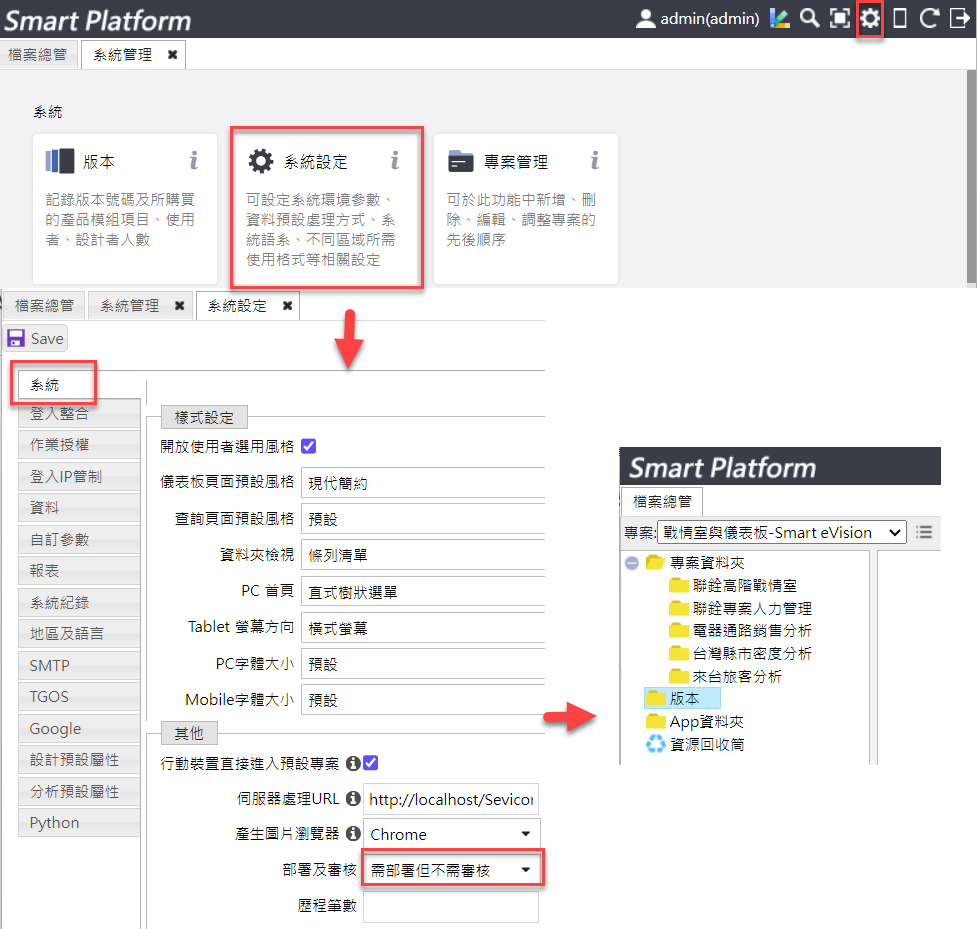Open the 資料夾檢視 selector

pos(422,555)
